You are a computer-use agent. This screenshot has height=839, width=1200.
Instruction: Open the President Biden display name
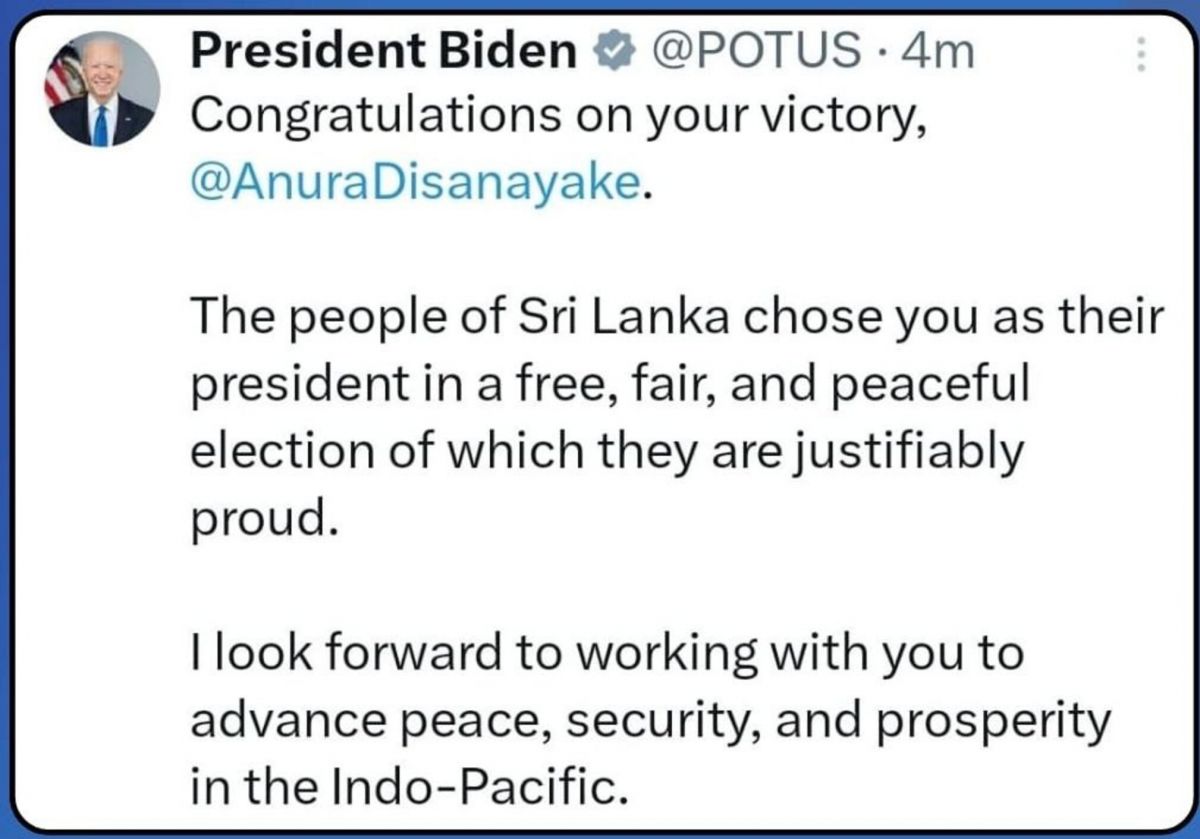383,51
